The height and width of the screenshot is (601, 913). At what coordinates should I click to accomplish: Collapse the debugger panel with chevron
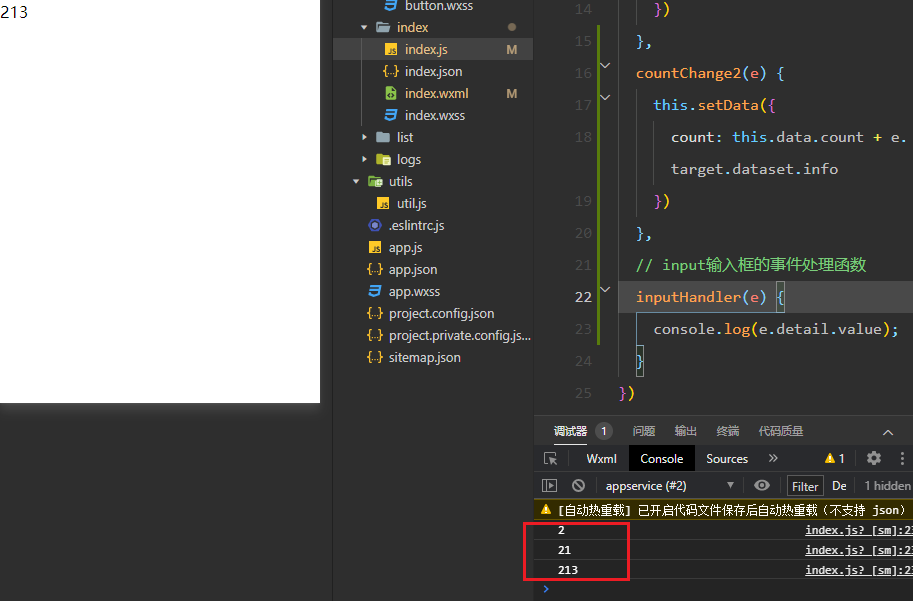click(x=888, y=431)
